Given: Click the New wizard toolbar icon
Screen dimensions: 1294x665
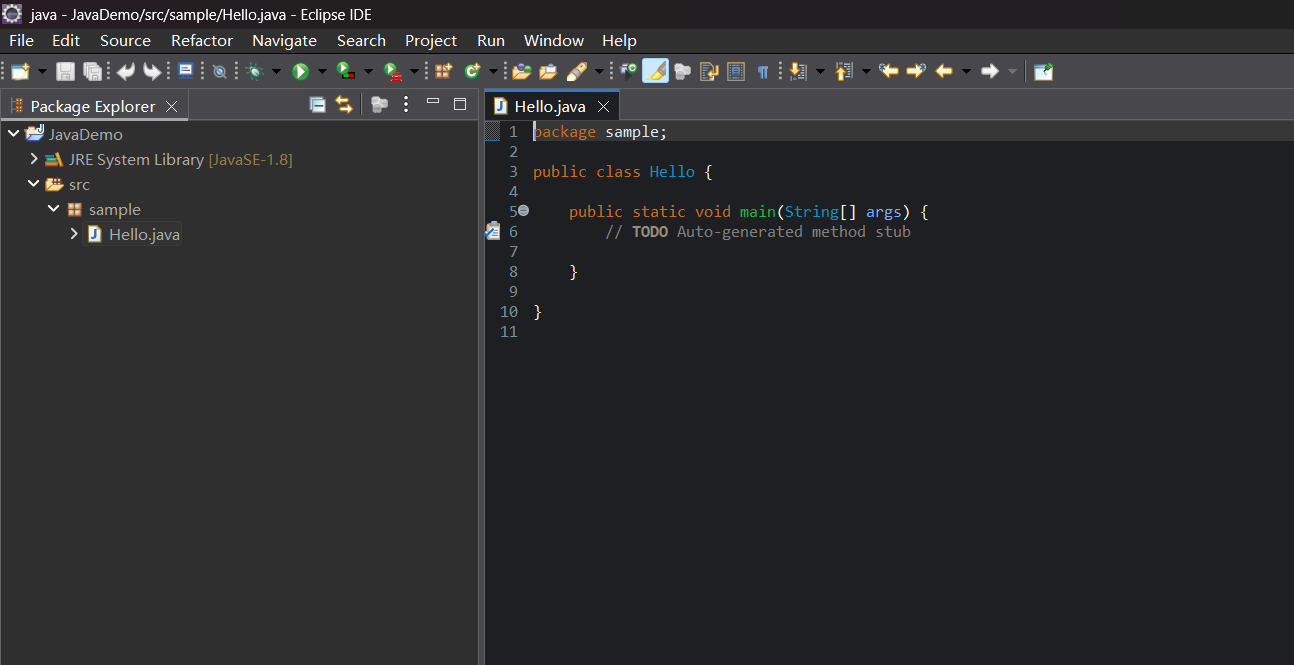Looking at the screenshot, I should (x=20, y=71).
